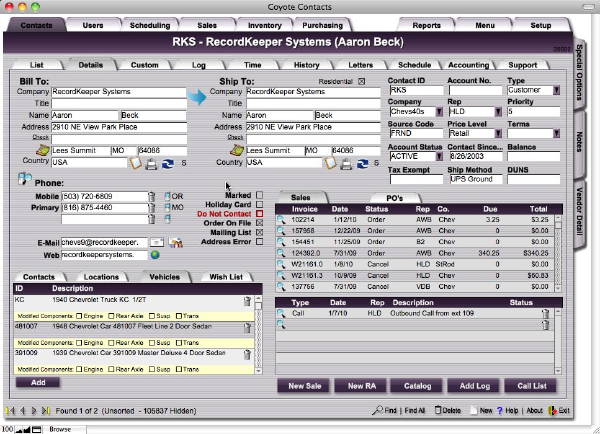
Task: Click the envelope icon next to E-Mail
Action: [x=157, y=242]
